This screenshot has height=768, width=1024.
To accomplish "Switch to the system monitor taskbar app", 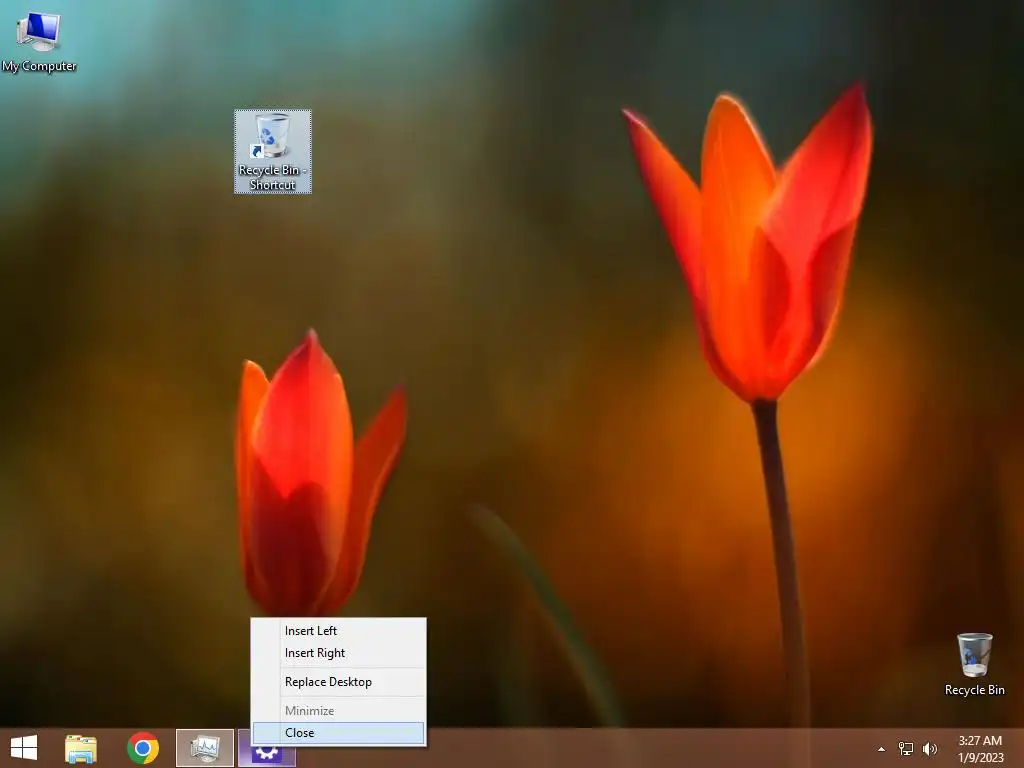I will 205,748.
